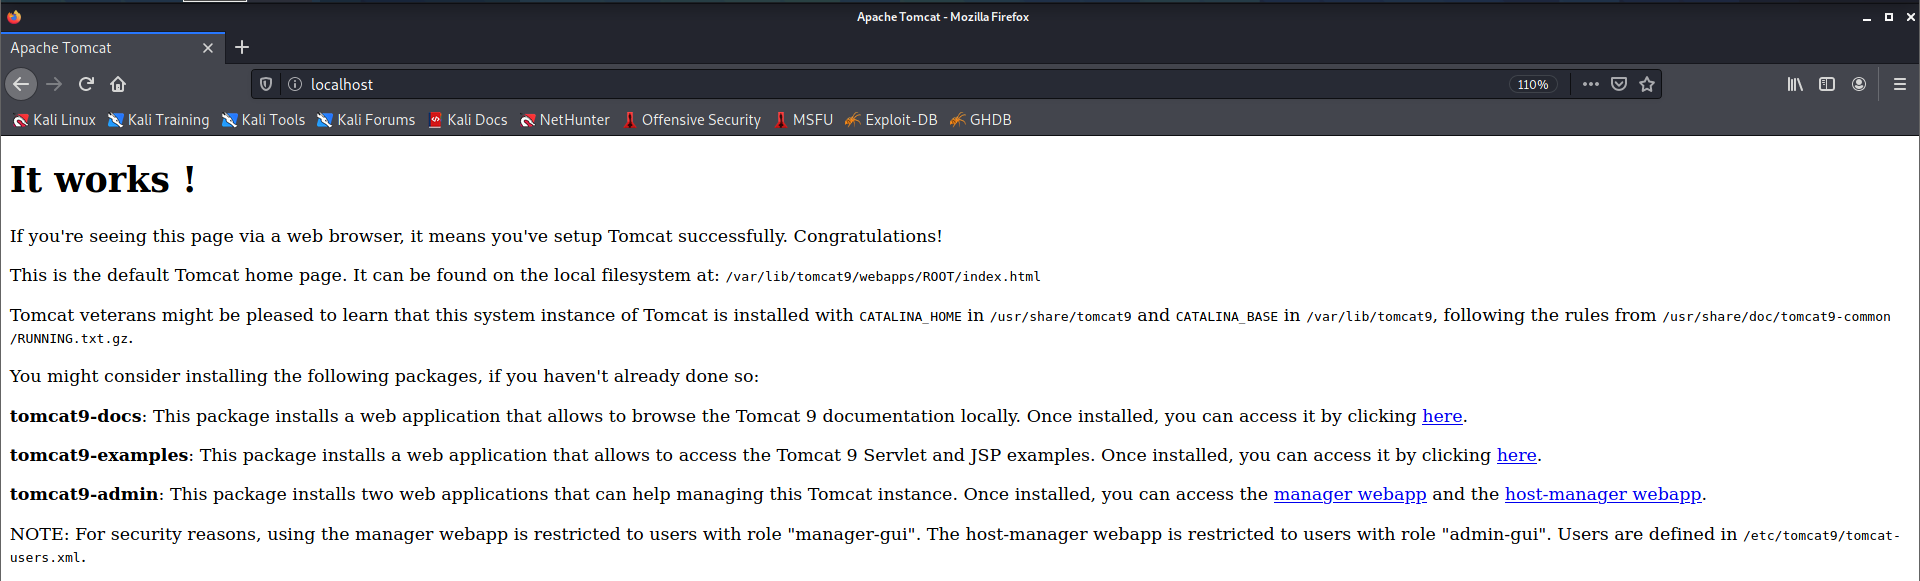The height and width of the screenshot is (581, 1920).
Task: Open the host-manager webapp link
Action: (1603, 494)
